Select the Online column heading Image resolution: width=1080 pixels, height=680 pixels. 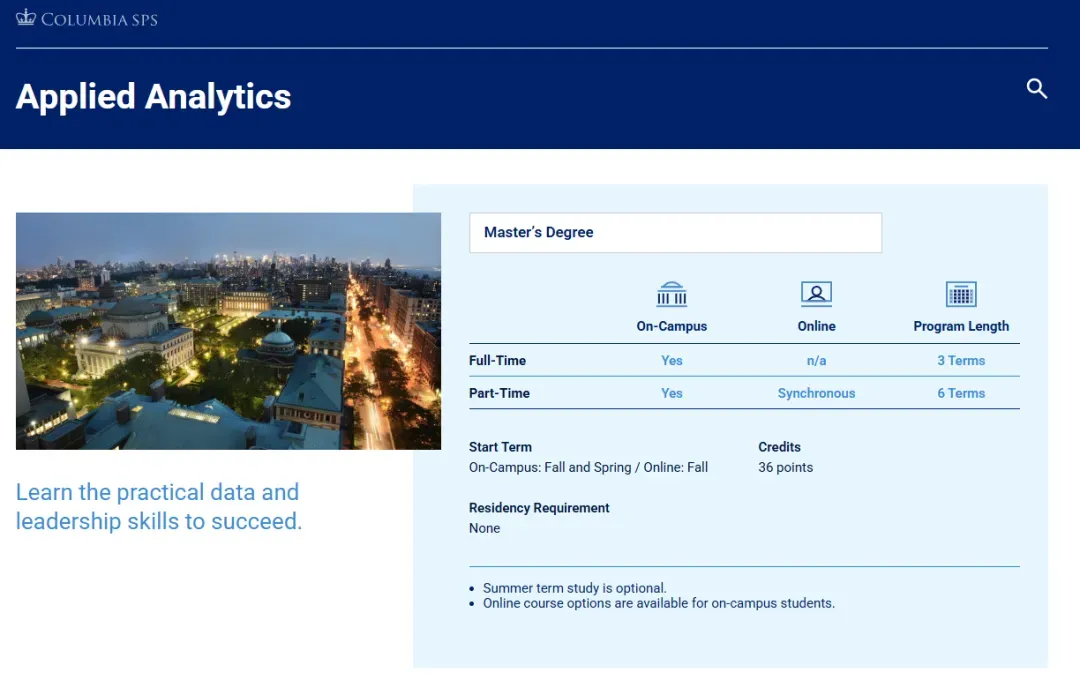[x=816, y=326]
